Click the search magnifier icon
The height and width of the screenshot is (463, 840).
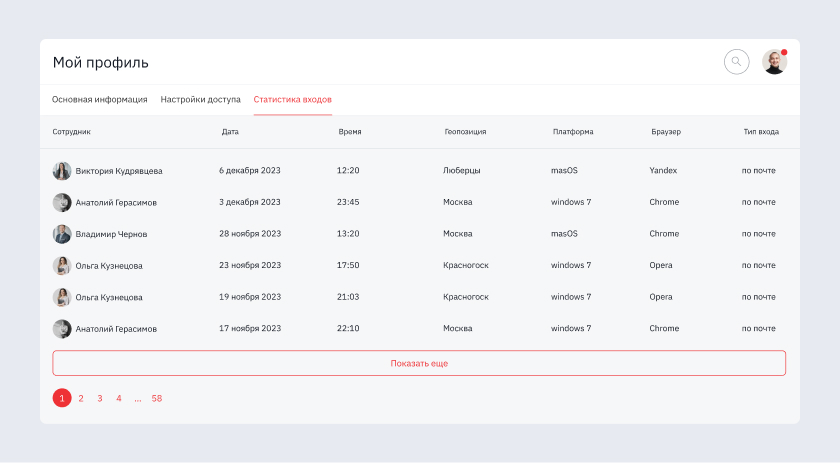coord(736,62)
